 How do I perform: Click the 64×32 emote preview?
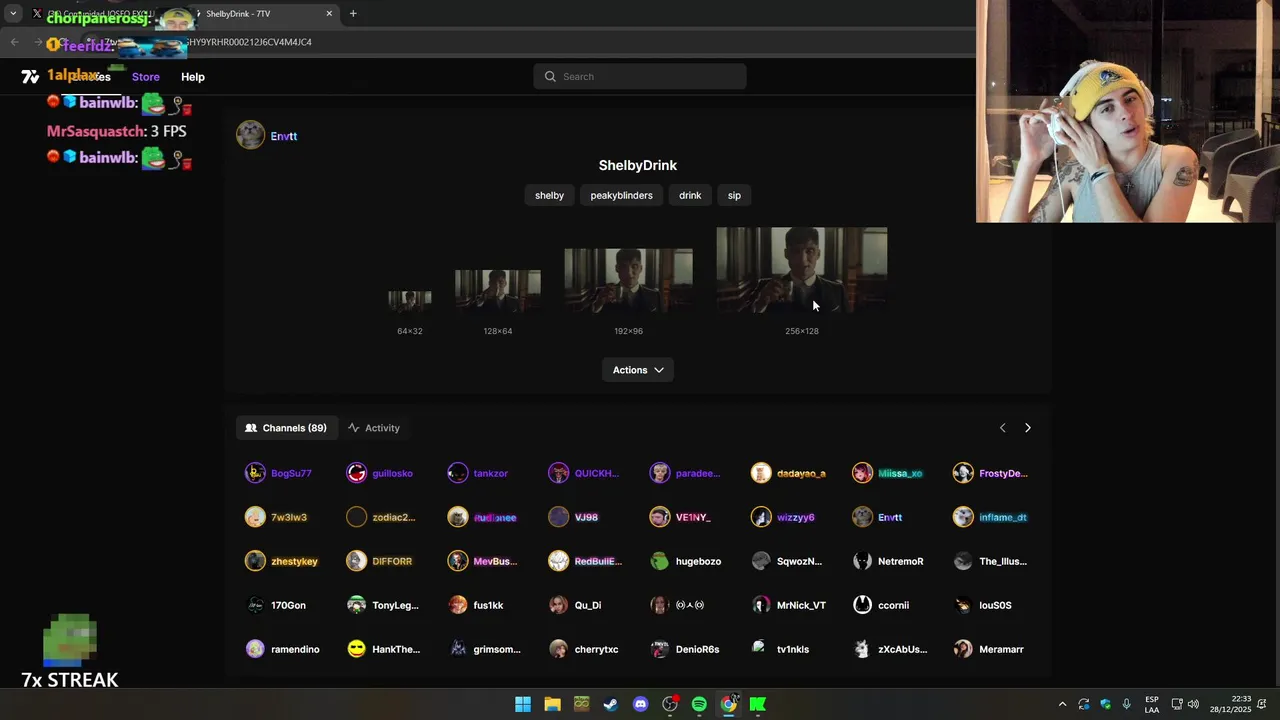pyautogui.click(x=410, y=301)
